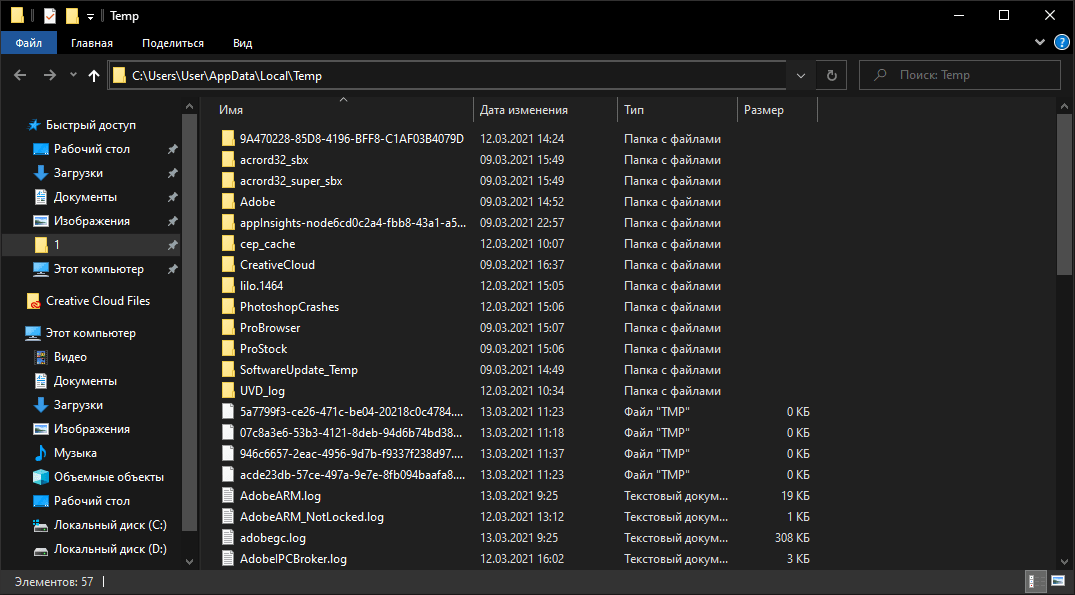Click the Refresh button beside address bar

831,75
